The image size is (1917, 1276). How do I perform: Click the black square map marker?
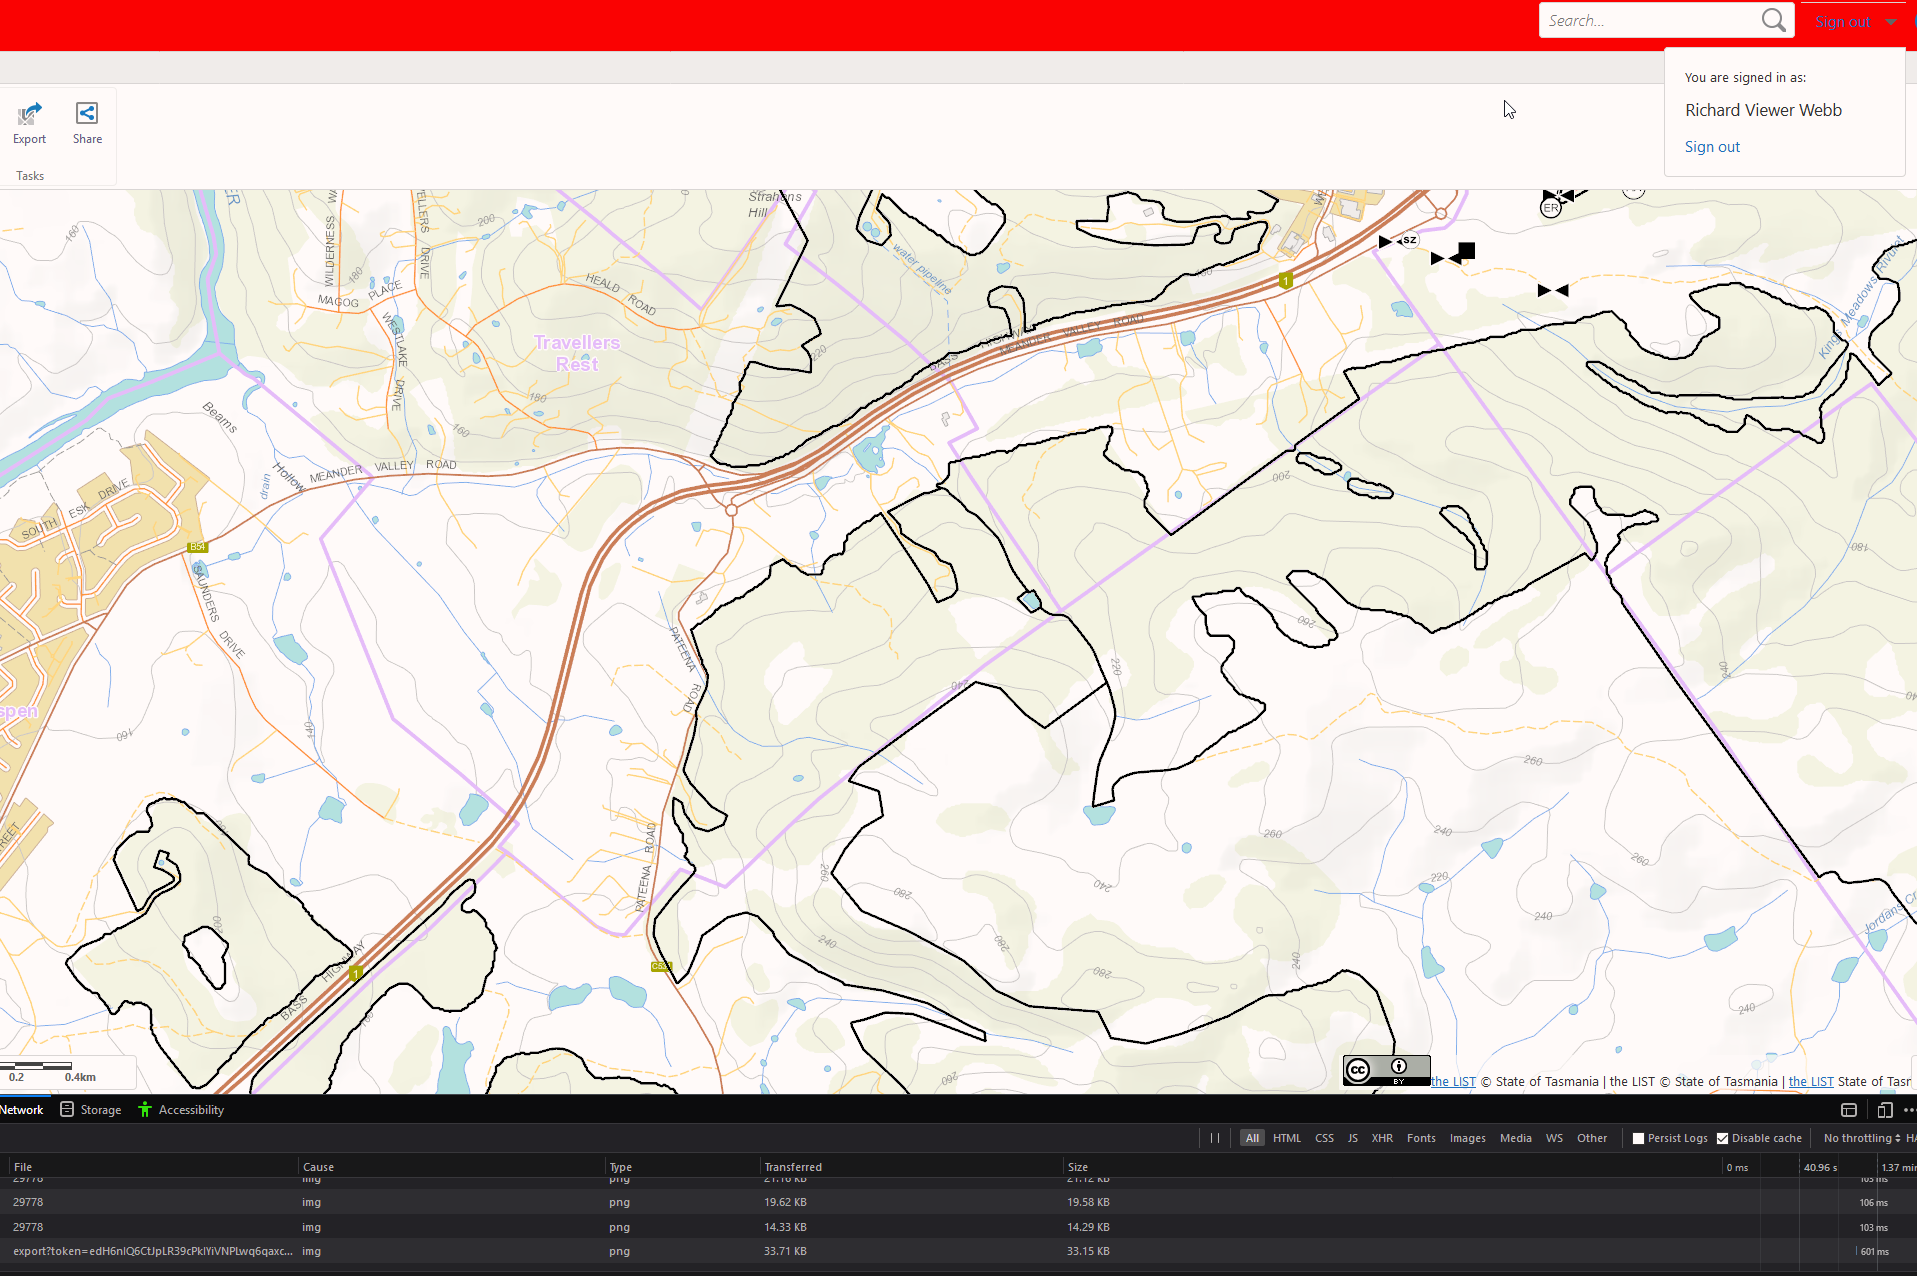point(1466,250)
